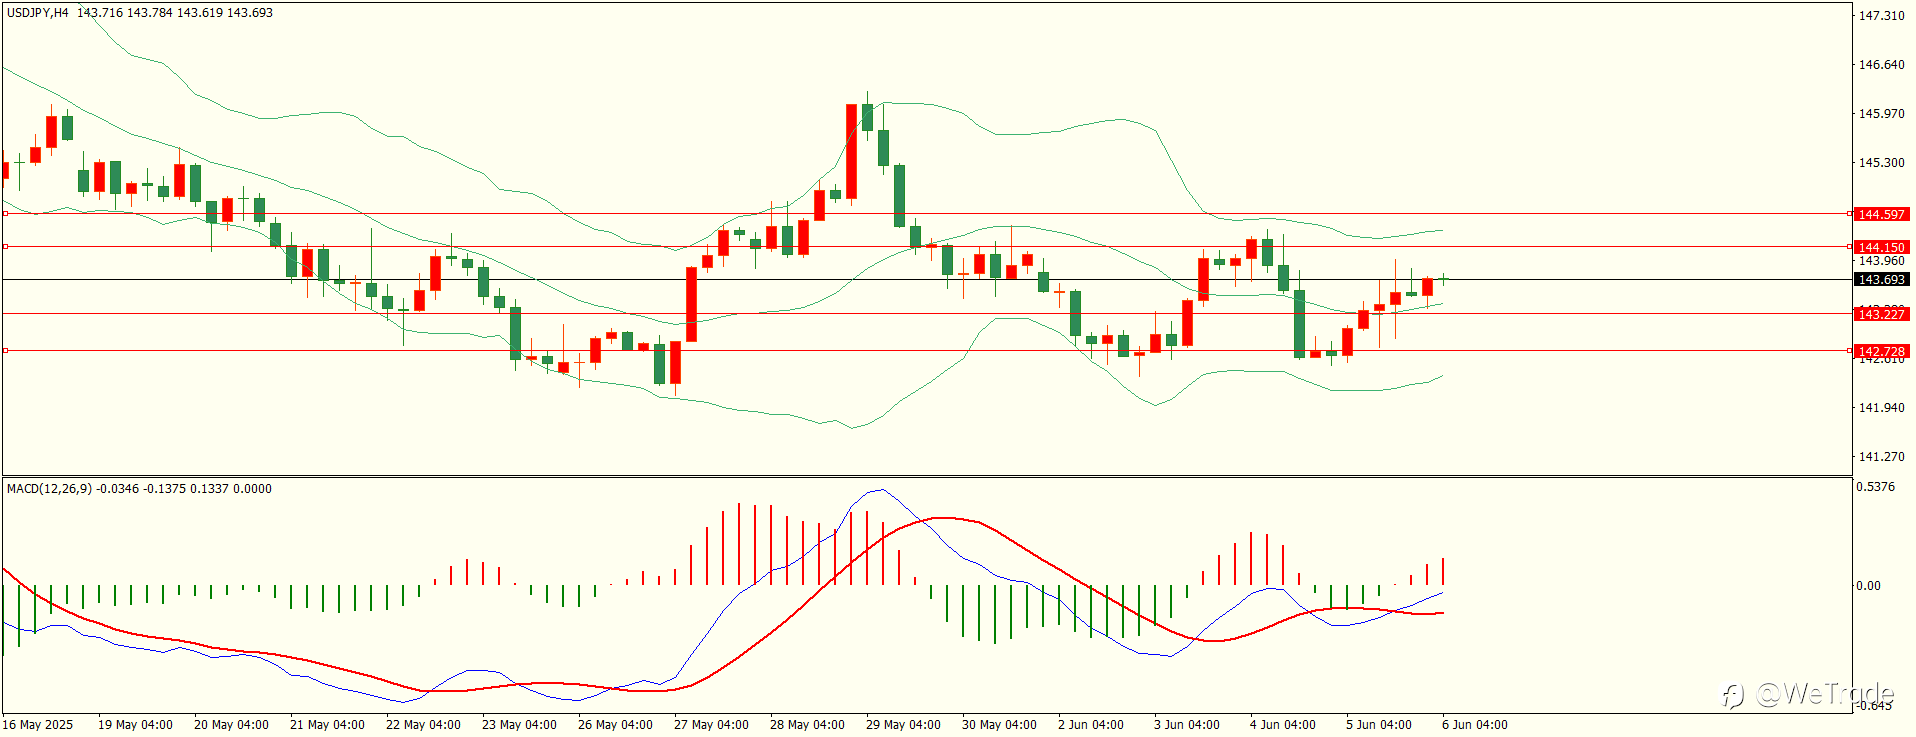Select the 0.5376 MACD scale value
Screen dimensions: 1916x737
(1875, 487)
